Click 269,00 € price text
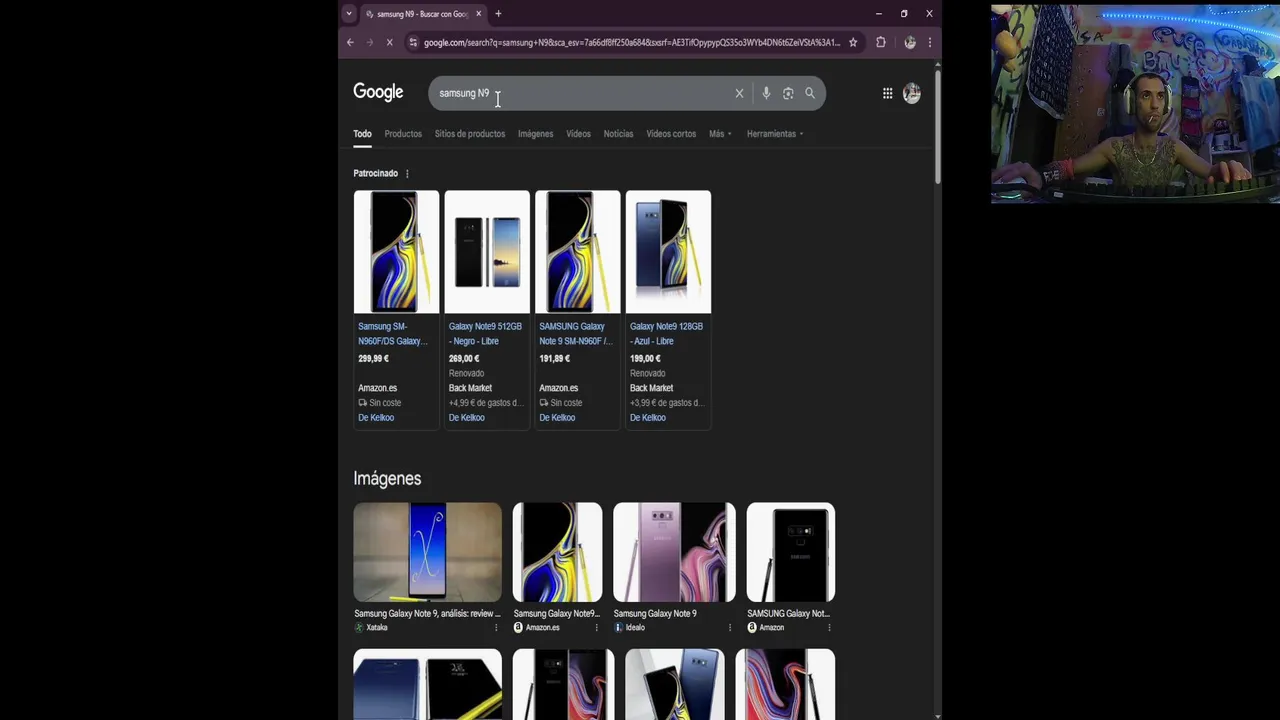Viewport: 1280px width, 720px height. point(464,358)
